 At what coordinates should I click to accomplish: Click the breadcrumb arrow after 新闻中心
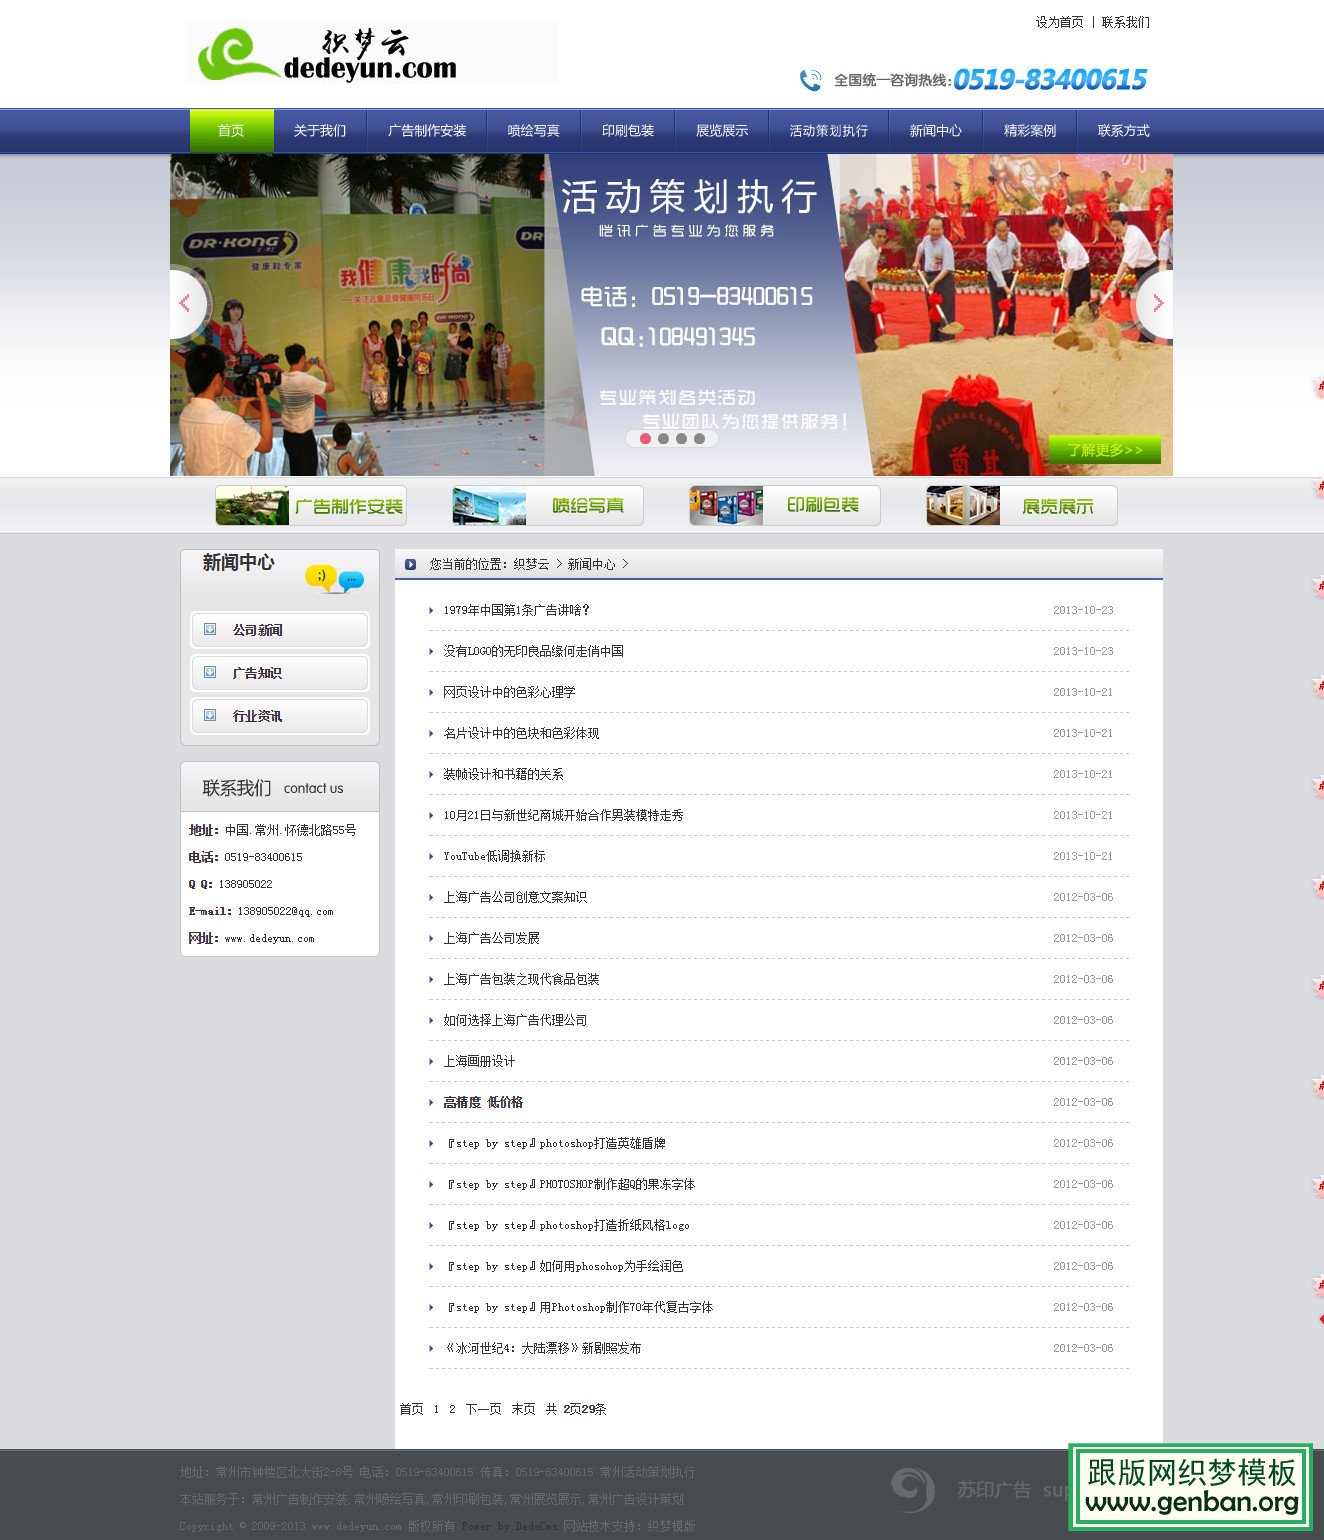point(627,564)
